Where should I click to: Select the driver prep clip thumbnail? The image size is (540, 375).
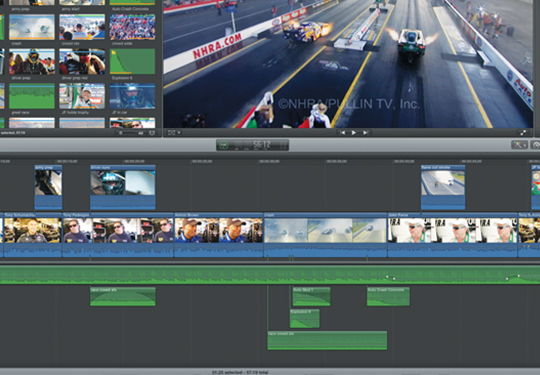tap(32, 61)
